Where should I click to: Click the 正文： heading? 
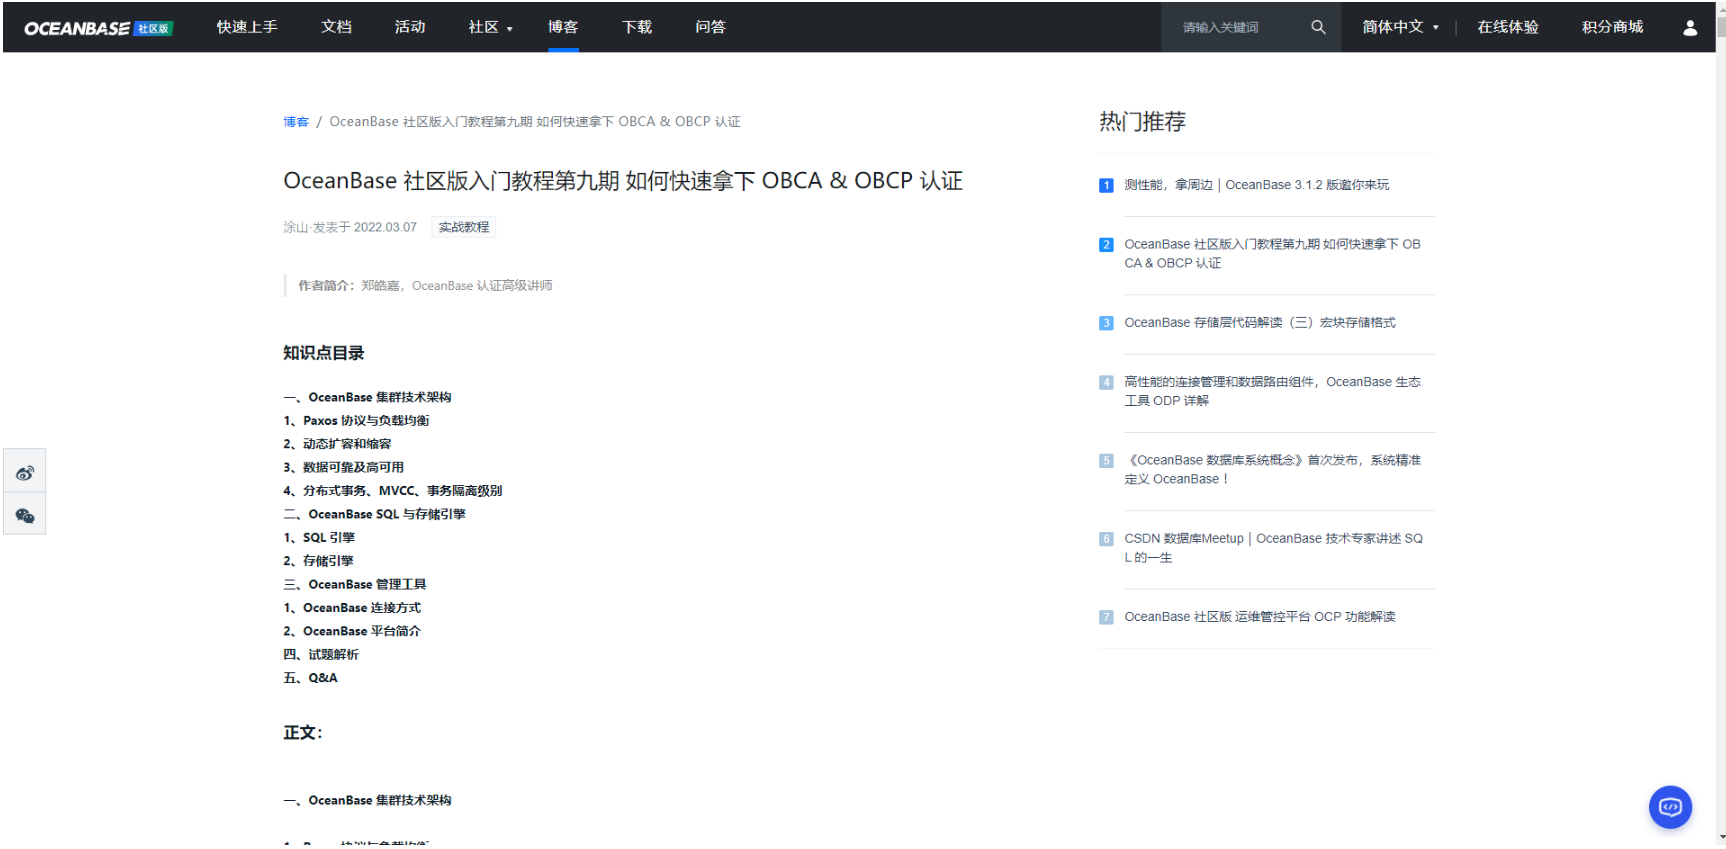coord(303,733)
